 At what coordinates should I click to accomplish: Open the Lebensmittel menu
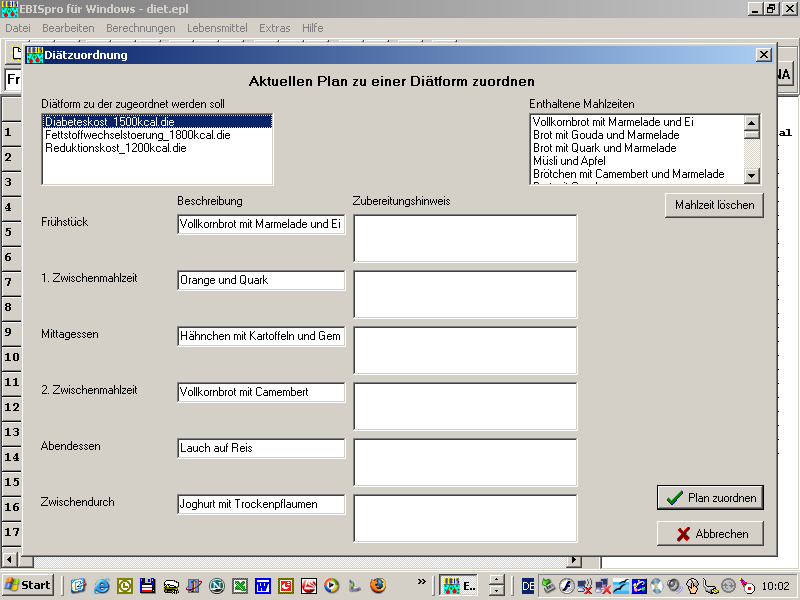[x=217, y=28]
